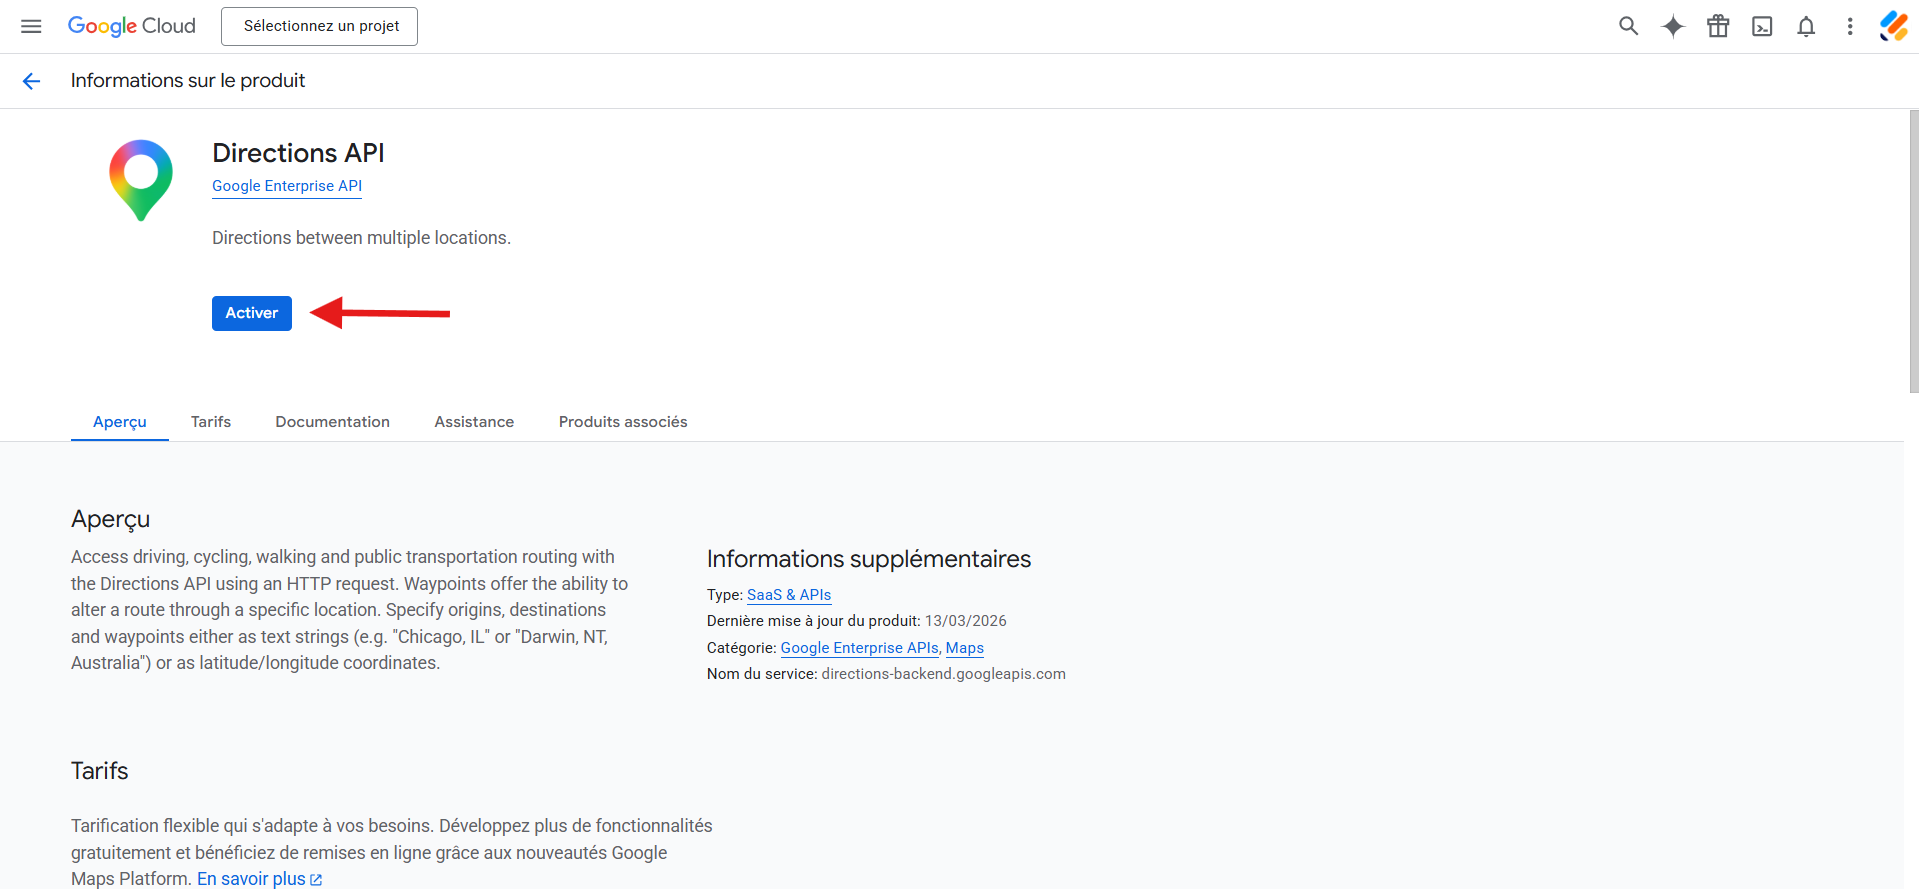1919x889 pixels.
Task: Click the 13/03/2026 update date
Action: pos(966,621)
